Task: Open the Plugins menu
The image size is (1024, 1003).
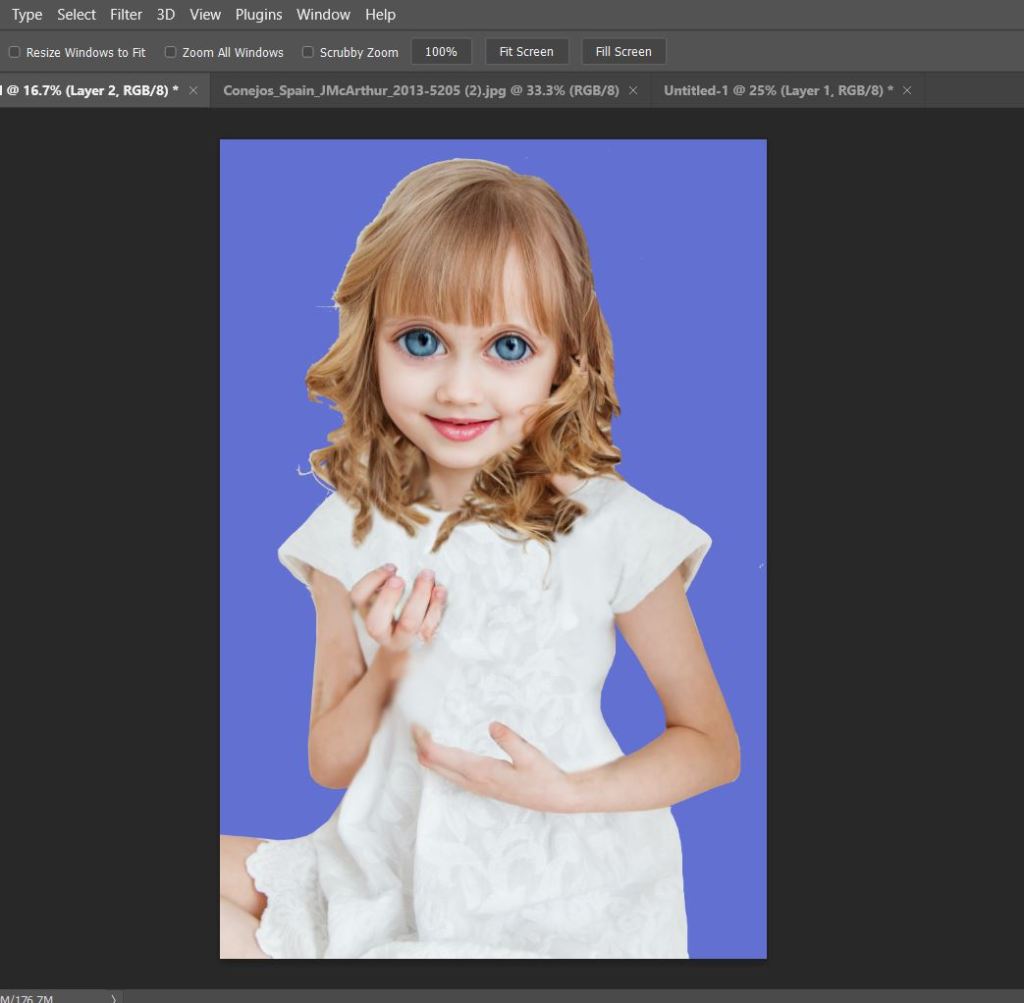Action: coord(259,15)
